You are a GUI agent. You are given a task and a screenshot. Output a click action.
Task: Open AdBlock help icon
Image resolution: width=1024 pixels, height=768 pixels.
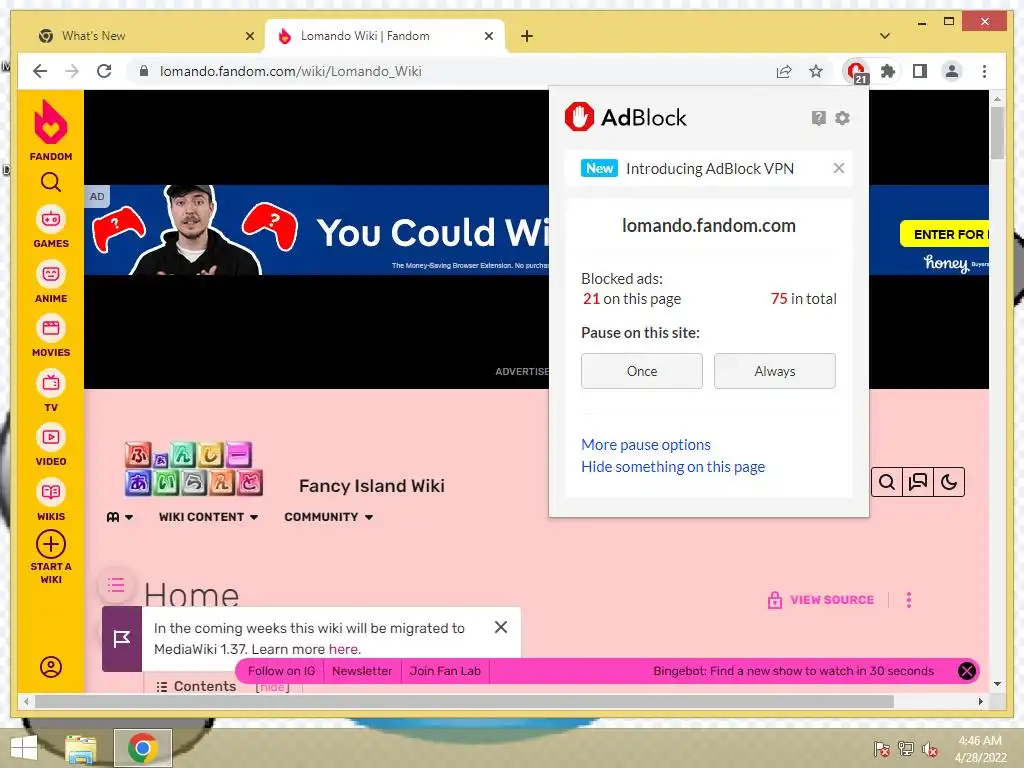(x=818, y=118)
